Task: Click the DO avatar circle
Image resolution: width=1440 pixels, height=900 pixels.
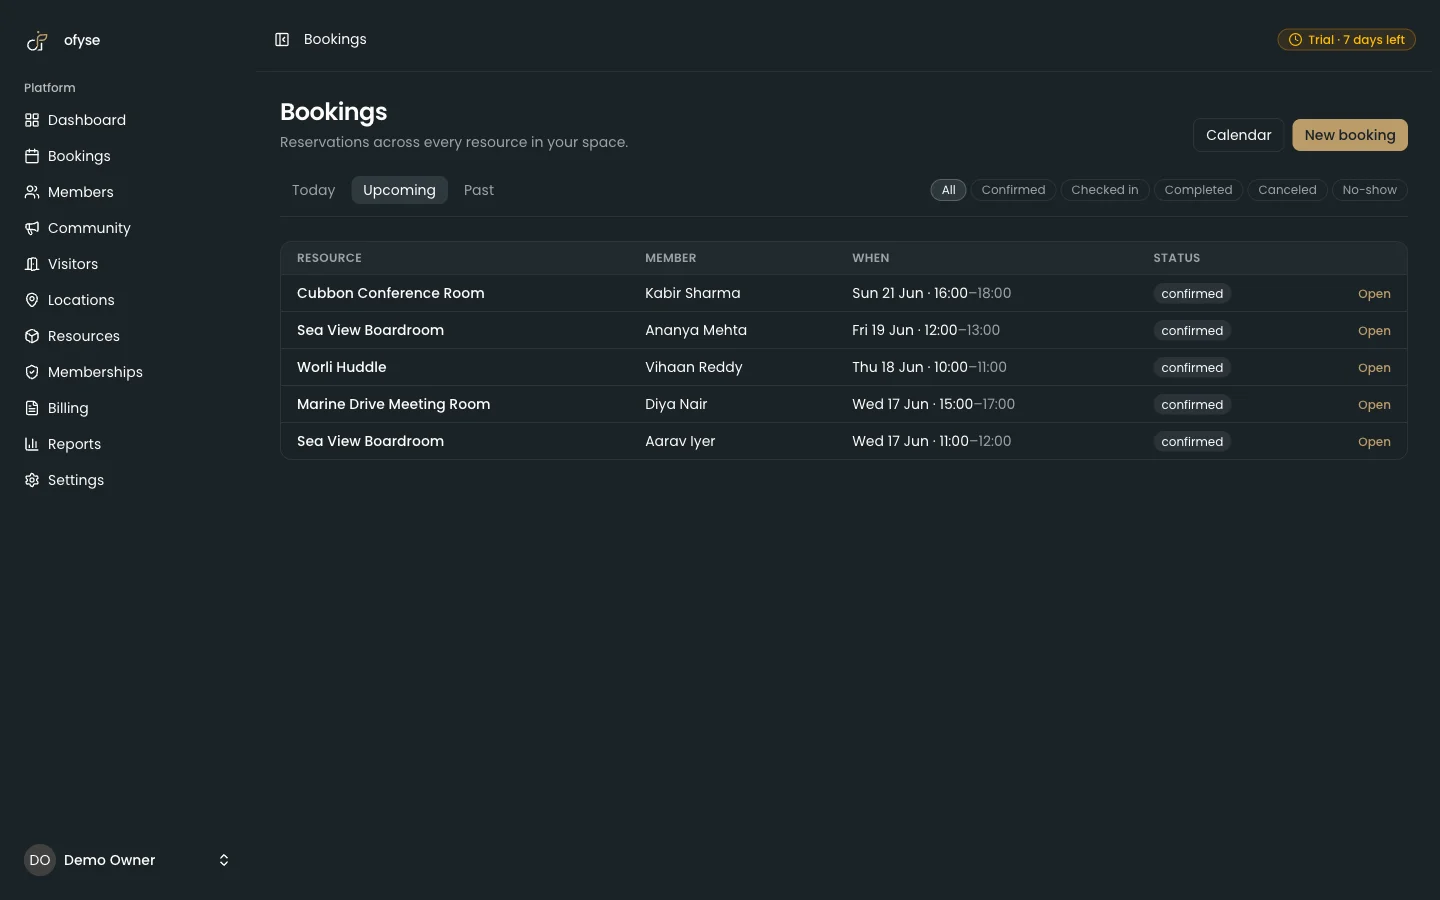Action: tap(40, 860)
